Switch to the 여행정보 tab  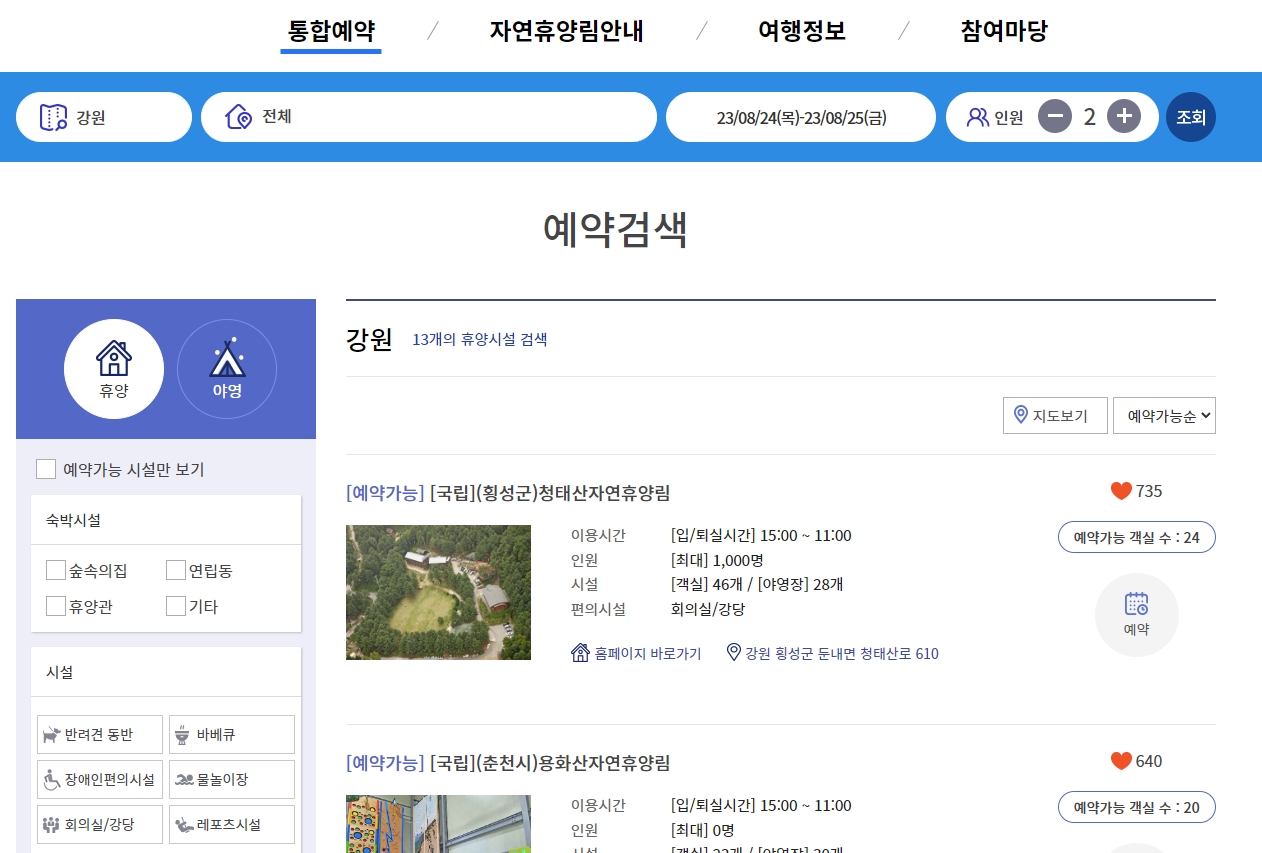[802, 31]
